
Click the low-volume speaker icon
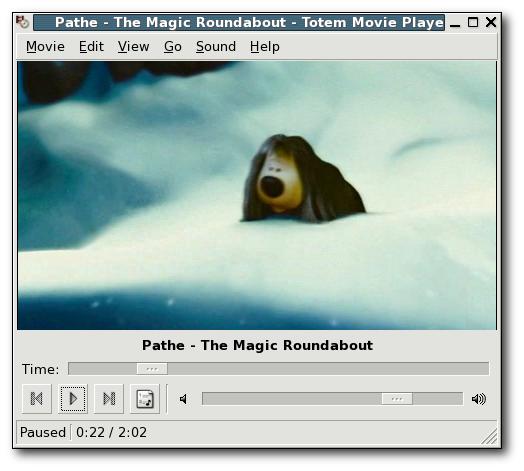pos(183,399)
